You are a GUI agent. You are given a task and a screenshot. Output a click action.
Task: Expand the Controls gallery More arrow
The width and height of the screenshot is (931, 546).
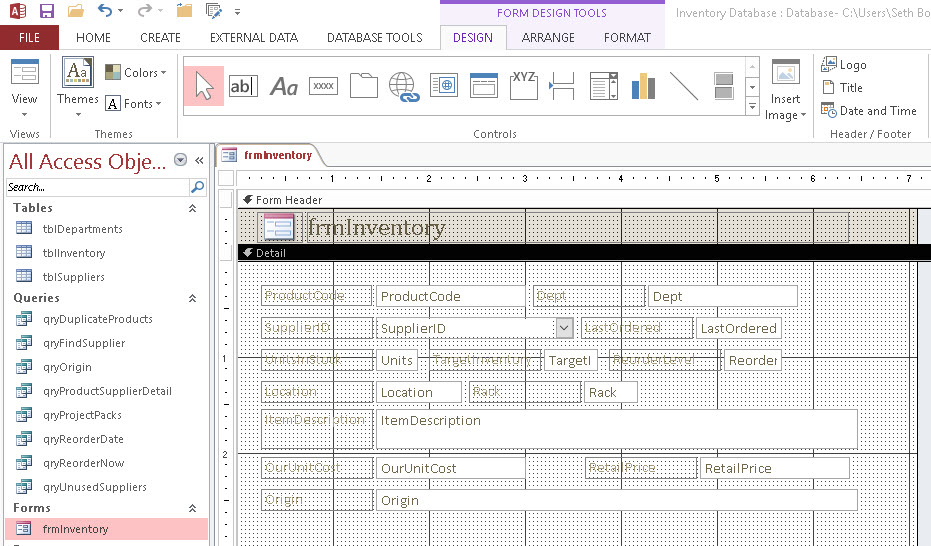(x=752, y=107)
